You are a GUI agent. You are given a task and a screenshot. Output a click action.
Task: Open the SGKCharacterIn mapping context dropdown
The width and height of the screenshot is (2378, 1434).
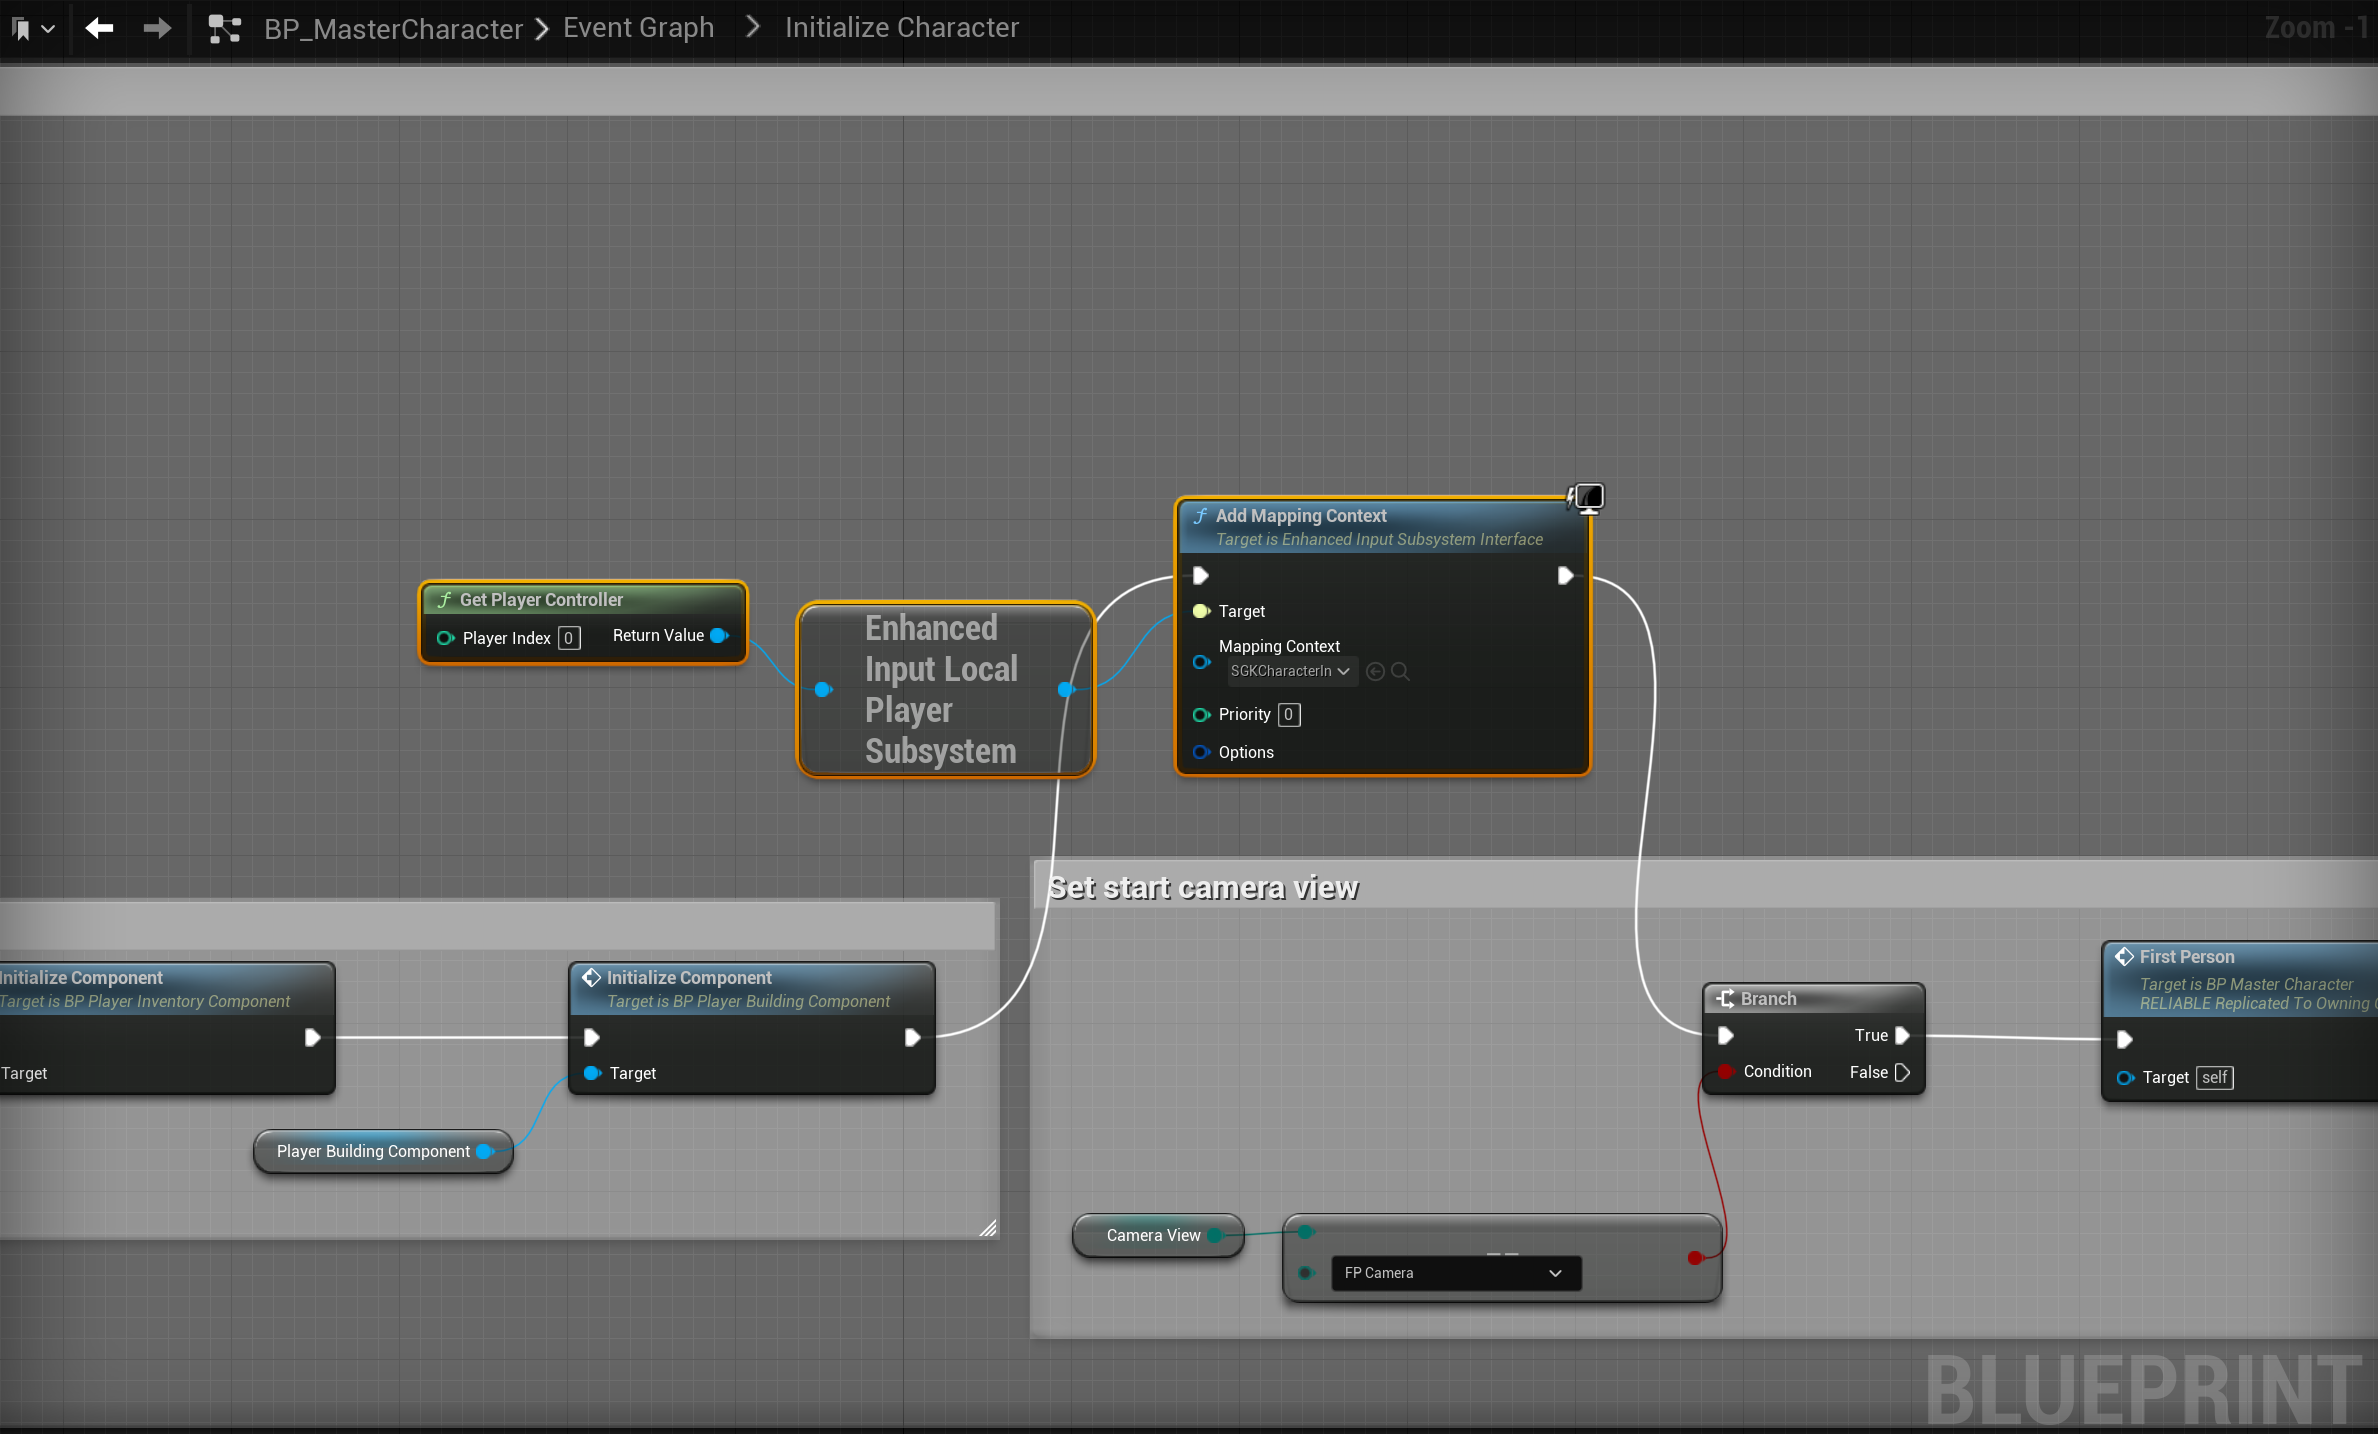point(1290,671)
